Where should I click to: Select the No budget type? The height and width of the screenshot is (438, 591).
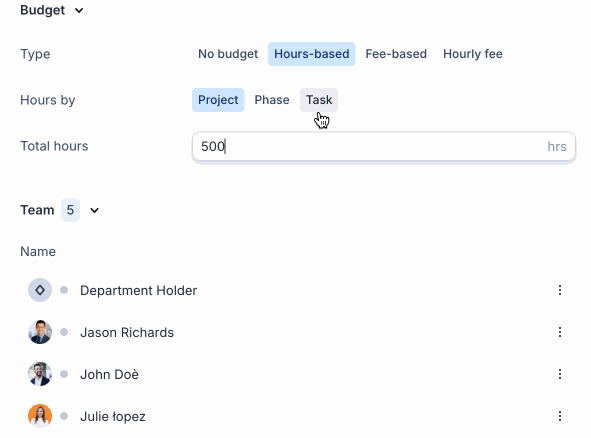[228, 54]
